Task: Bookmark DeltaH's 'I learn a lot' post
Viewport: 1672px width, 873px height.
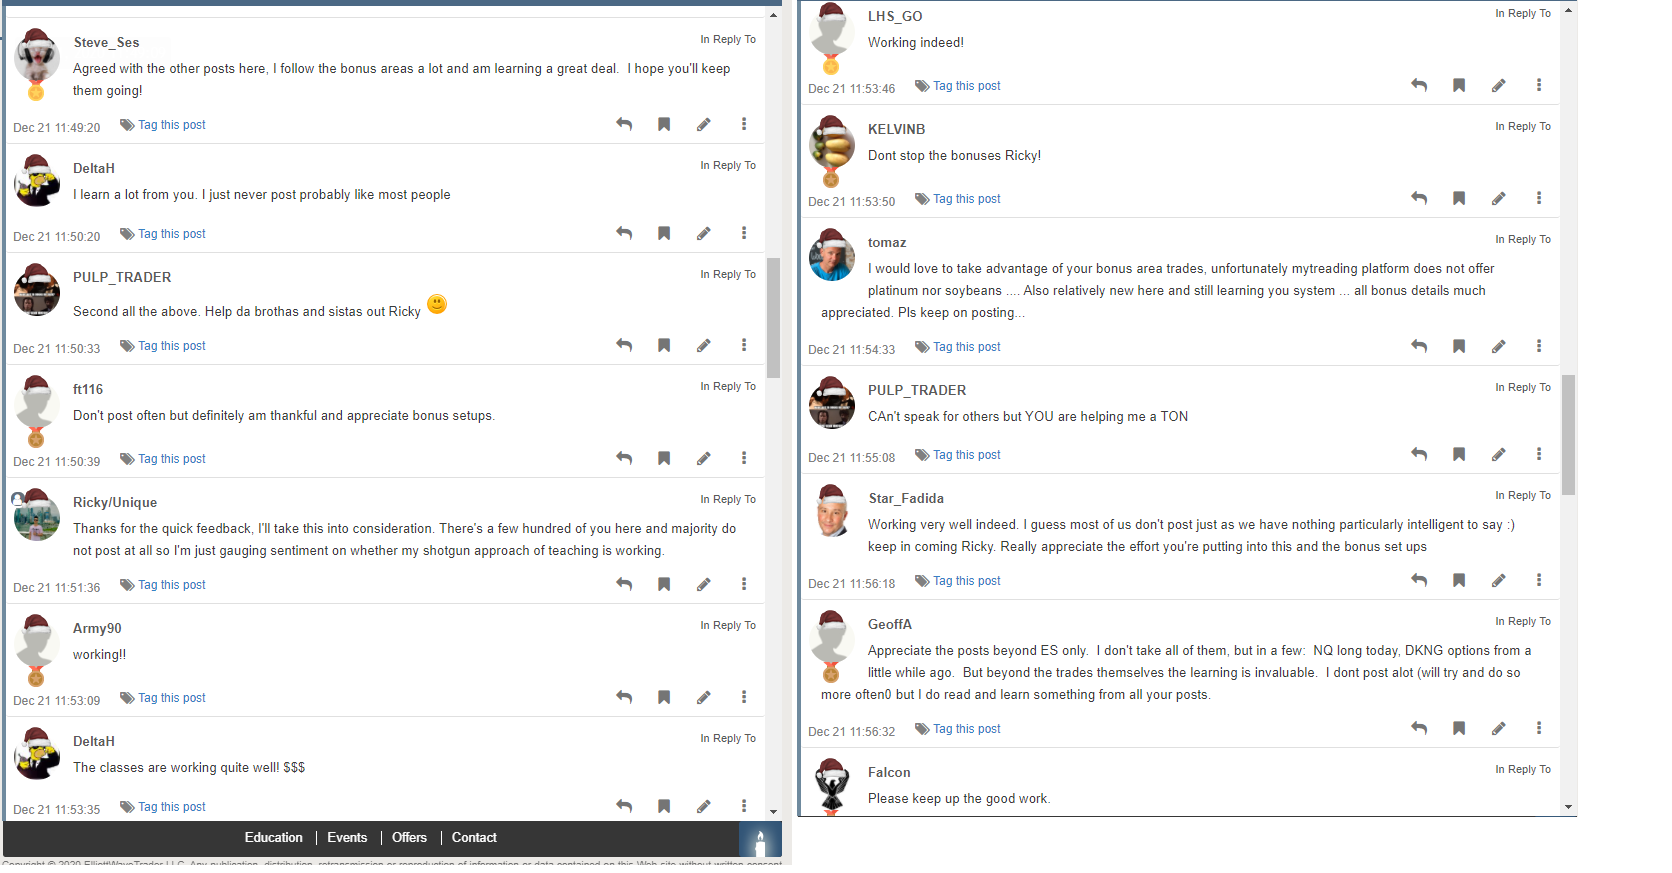Action: point(664,233)
